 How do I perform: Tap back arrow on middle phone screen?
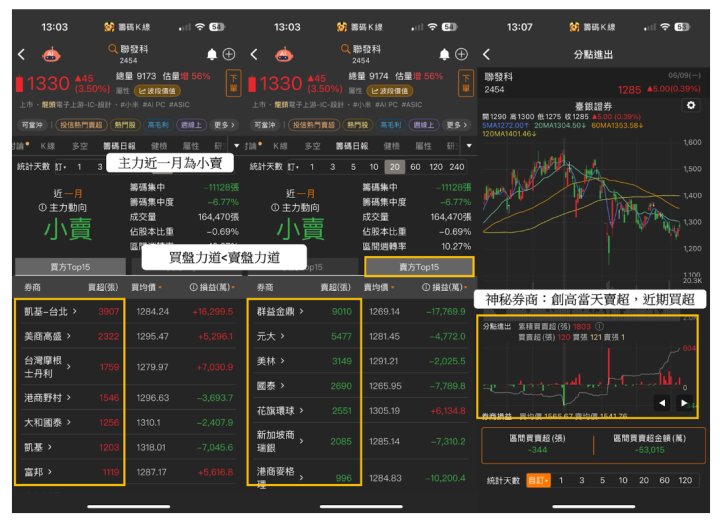pos(254,55)
